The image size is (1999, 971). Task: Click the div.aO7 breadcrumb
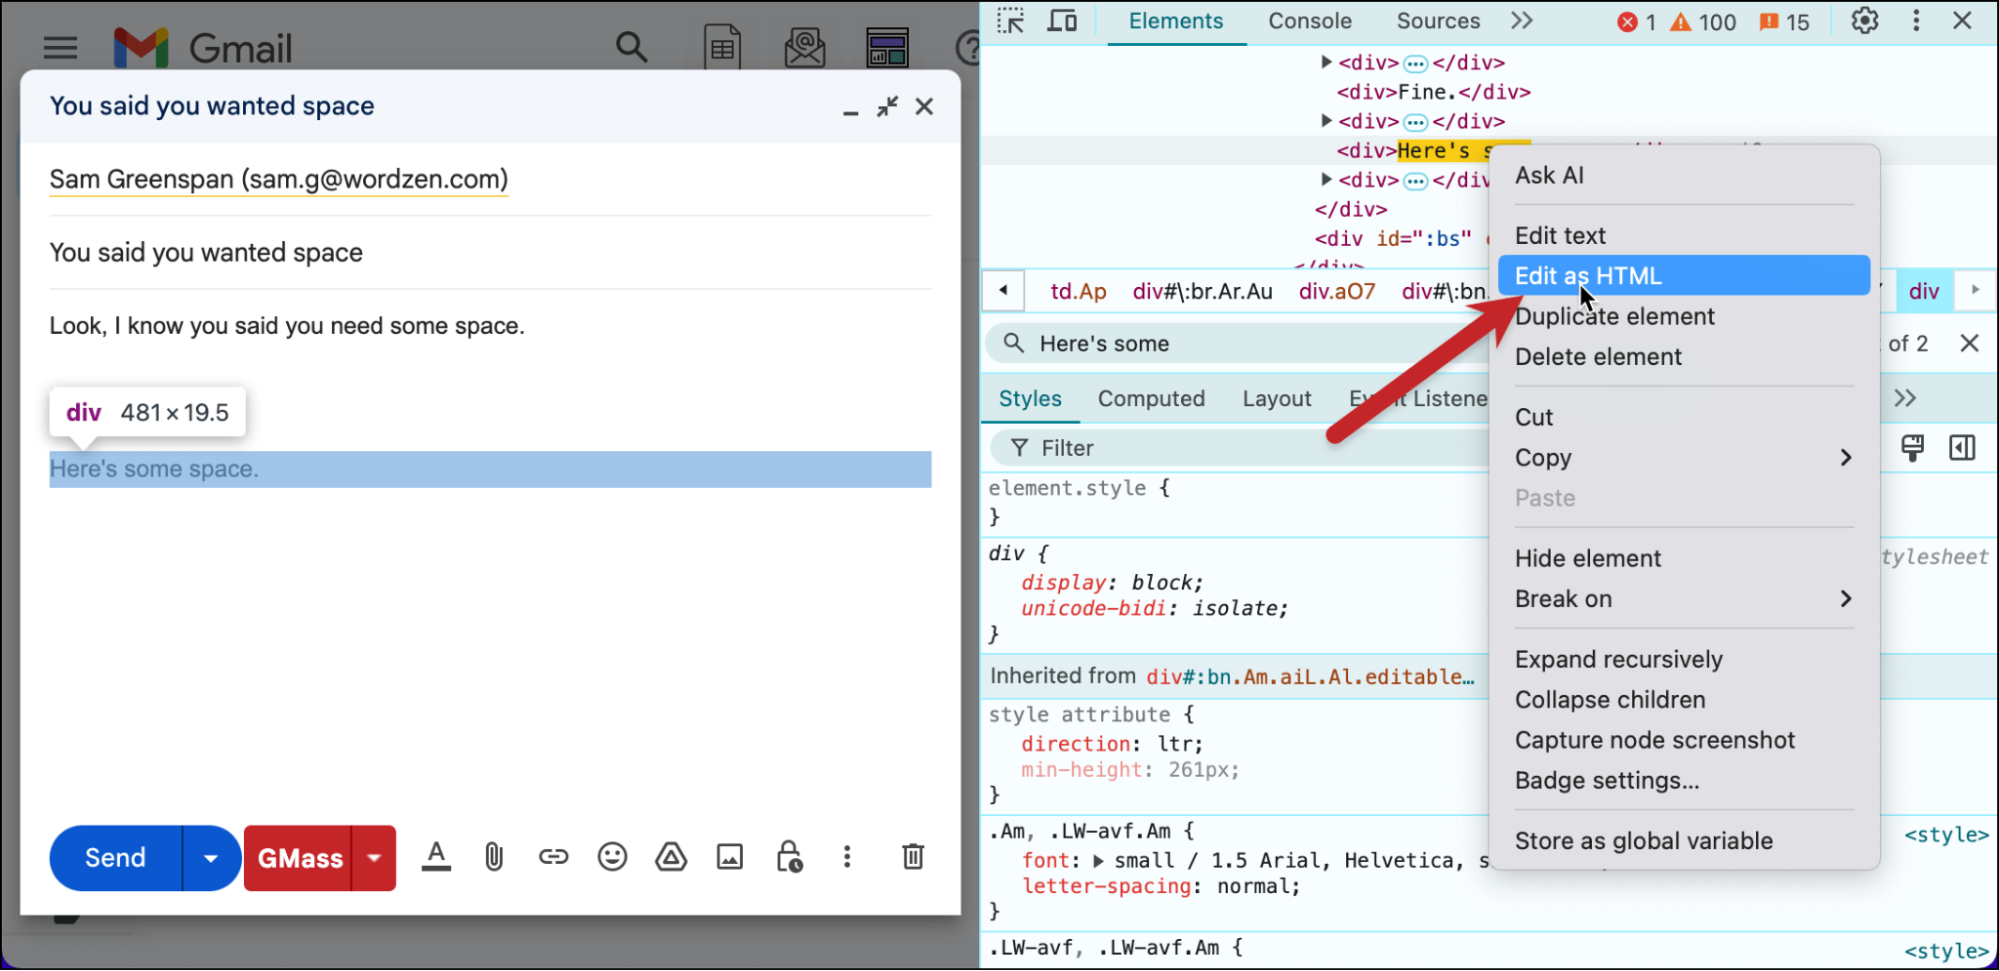1337,291
